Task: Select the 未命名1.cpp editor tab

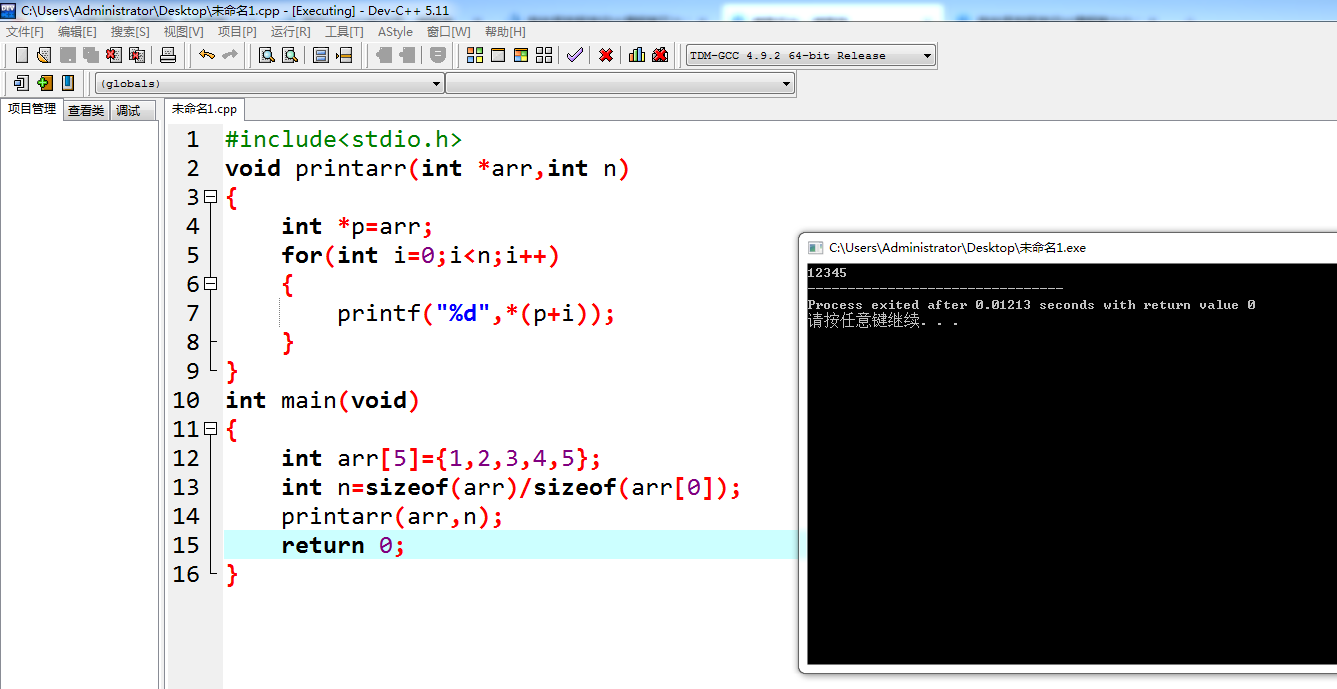Action: 204,109
